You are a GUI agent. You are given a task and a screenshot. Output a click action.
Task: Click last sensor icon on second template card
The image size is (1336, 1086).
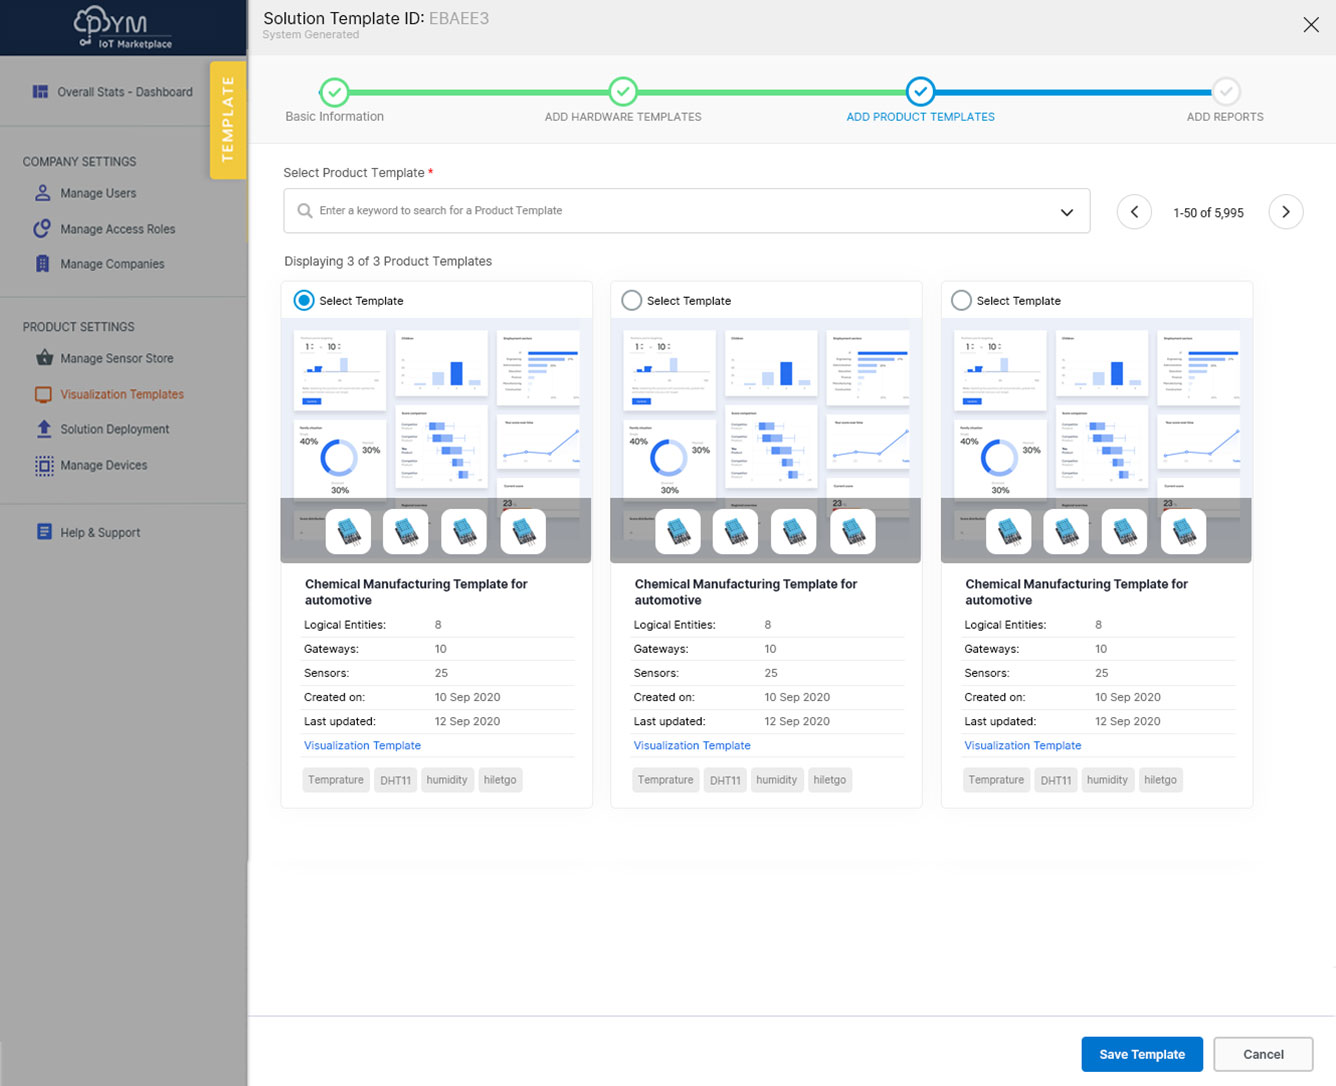(853, 531)
